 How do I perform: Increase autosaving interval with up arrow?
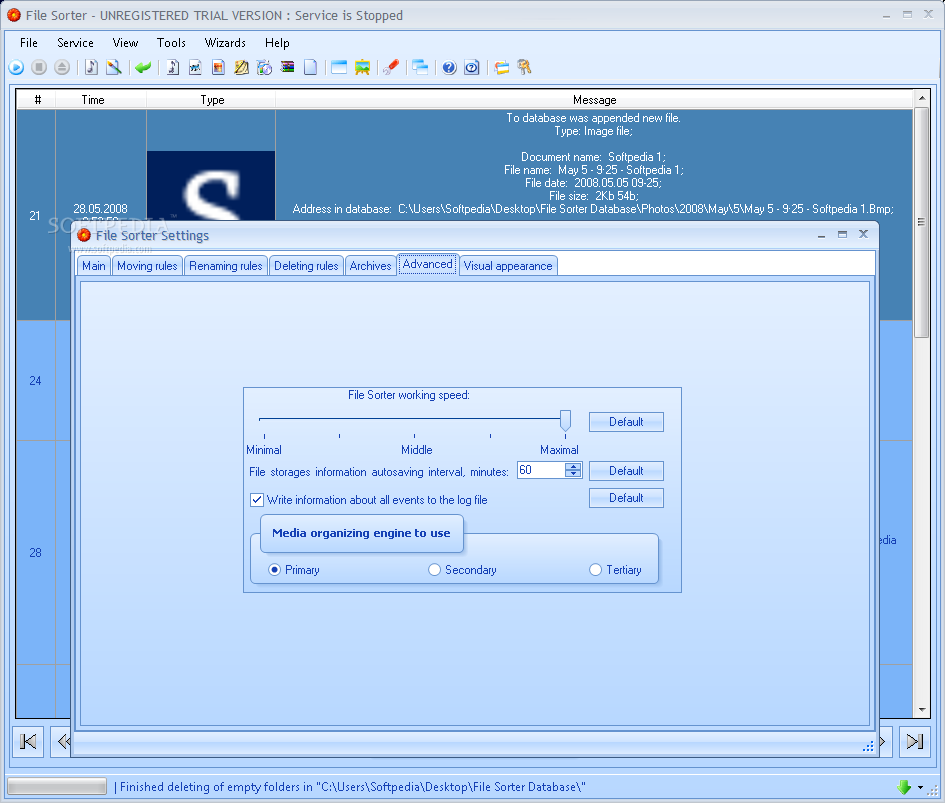pos(573,467)
